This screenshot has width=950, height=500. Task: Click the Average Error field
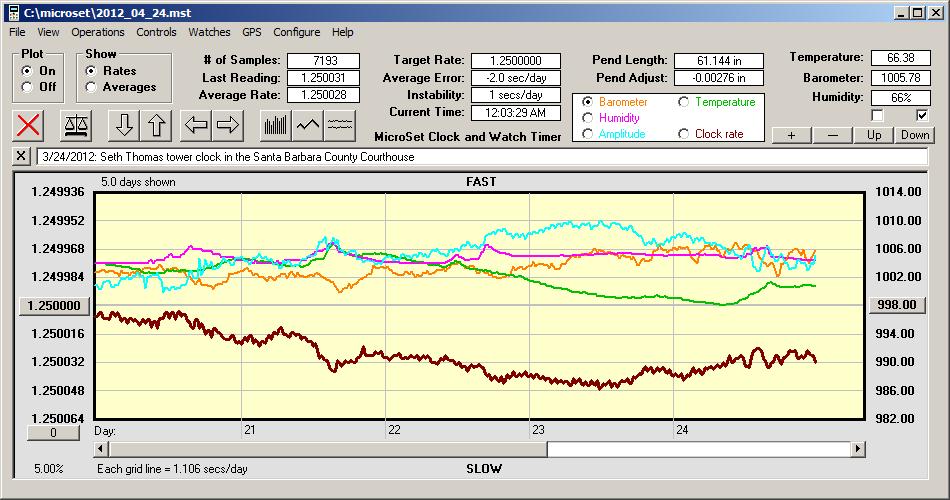[x=516, y=78]
